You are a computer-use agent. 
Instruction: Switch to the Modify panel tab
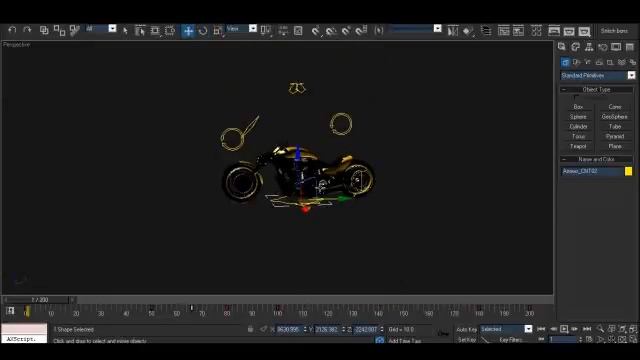[576, 47]
